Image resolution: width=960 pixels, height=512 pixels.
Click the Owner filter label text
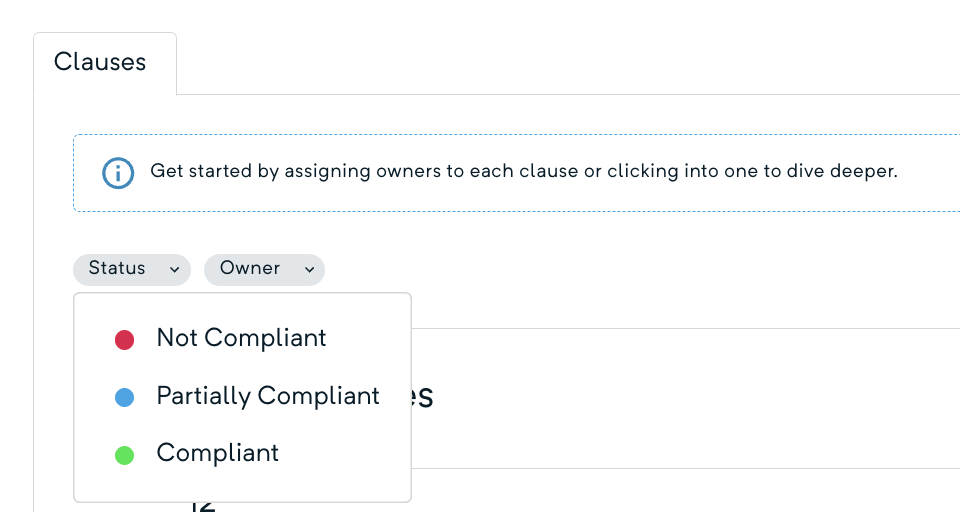click(x=250, y=268)
